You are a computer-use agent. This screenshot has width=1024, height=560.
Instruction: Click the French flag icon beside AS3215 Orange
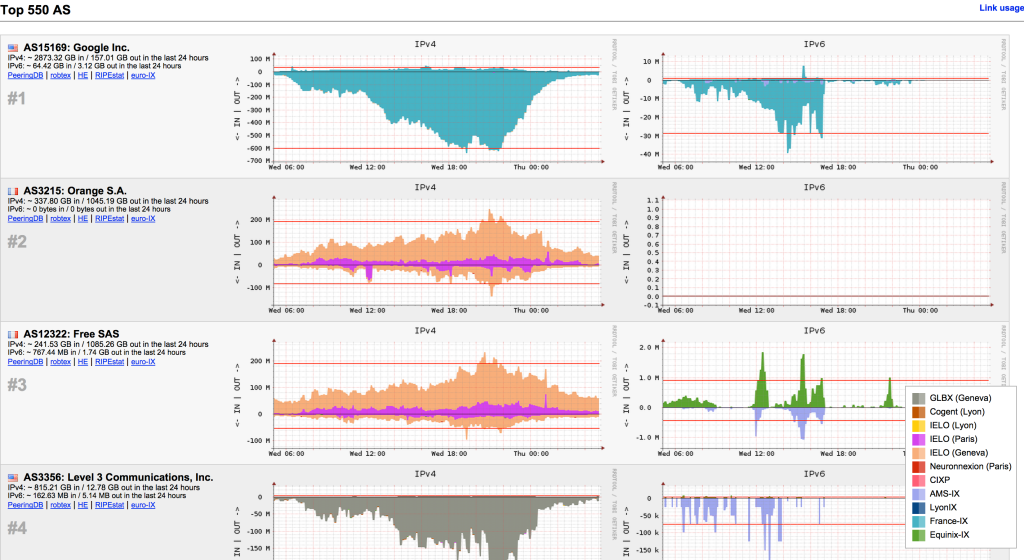tap(13, 190)
